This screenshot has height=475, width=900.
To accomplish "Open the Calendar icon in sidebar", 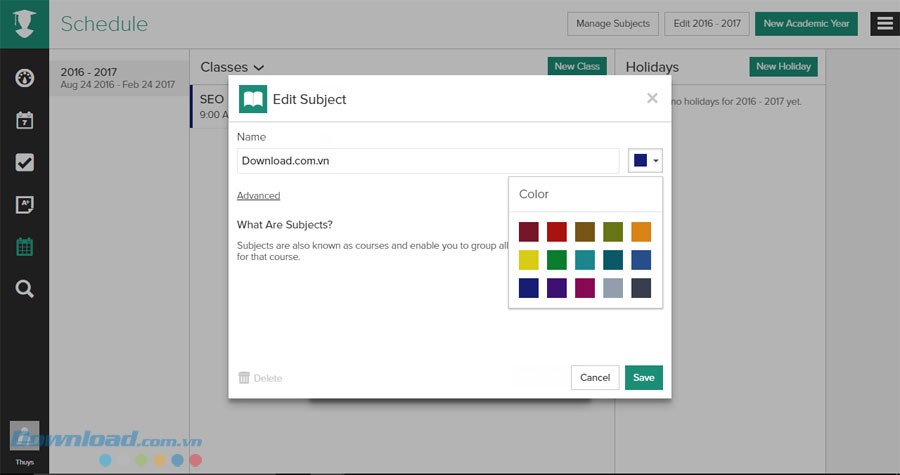I will point(25,121).
